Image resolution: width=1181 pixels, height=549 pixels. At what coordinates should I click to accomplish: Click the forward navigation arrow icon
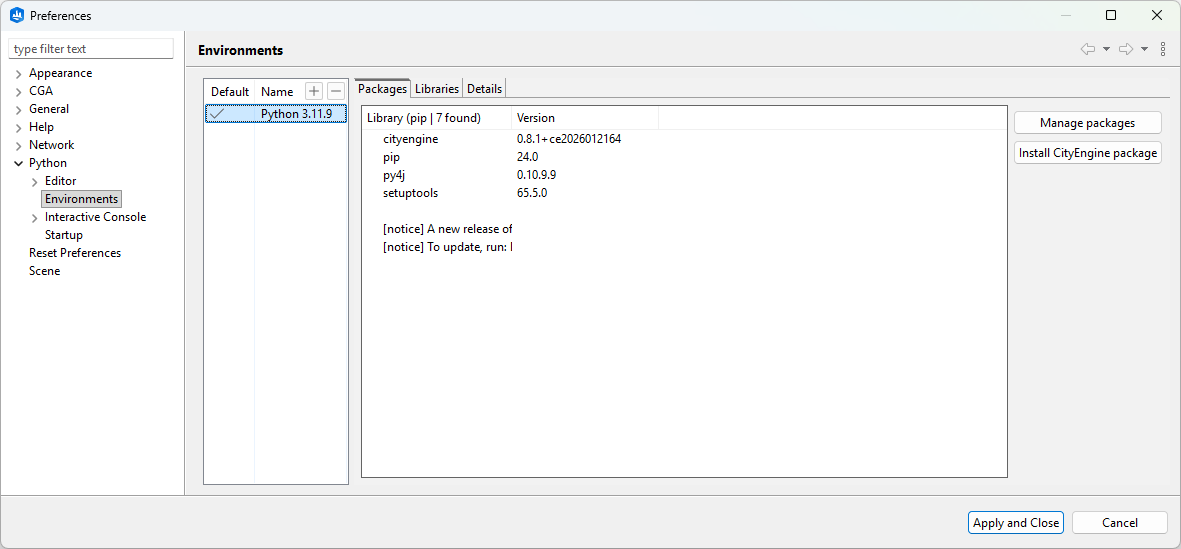coord(1126,49)
